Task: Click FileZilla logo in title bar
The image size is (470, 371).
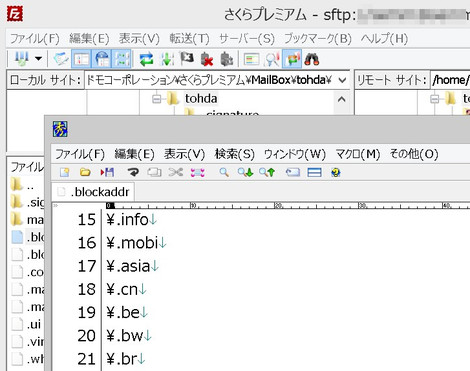Action: point(15,14)
